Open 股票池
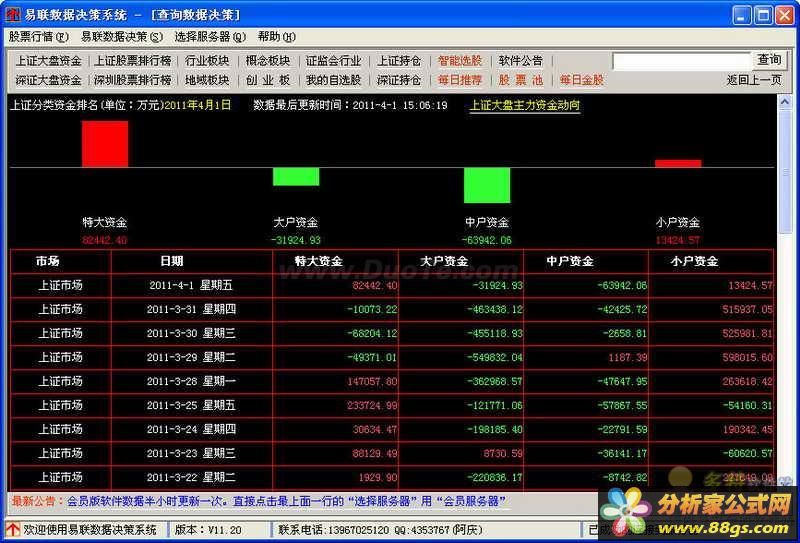The height and width of the screenshot is (543, 800). [x=520, y=80]
